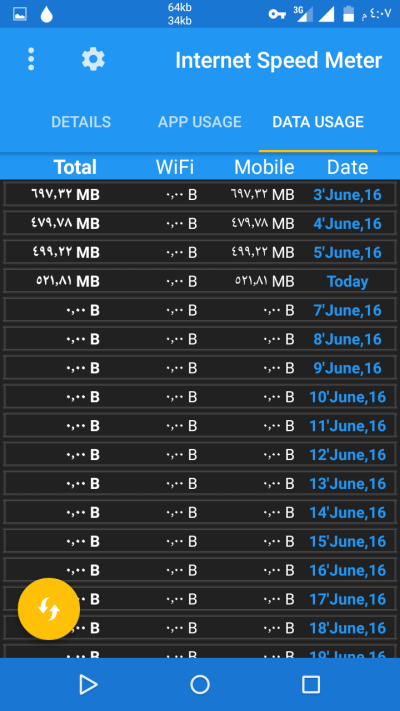The width and height of the screenshot is (400, 711).
Task: Tap the Android home circle button
Action: coord(200,684)
